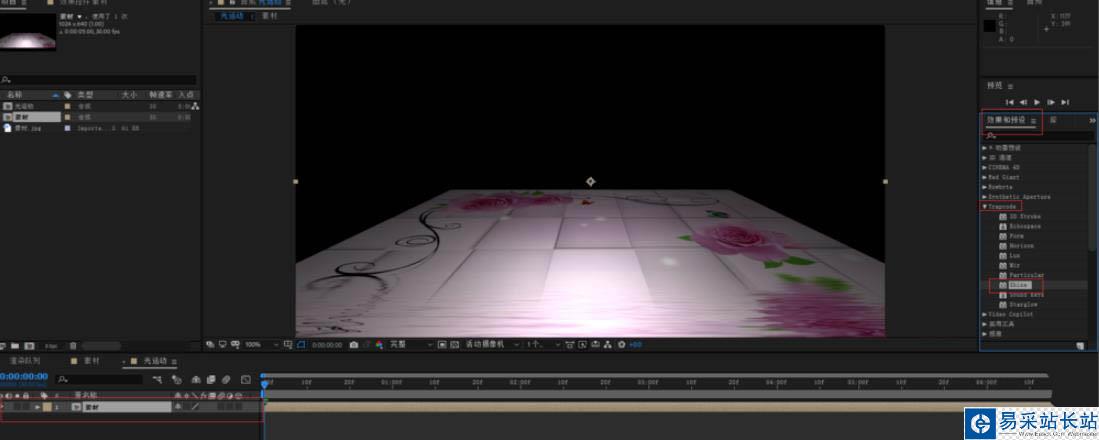Screen dimensions: 1099x440
Task: Expand the Synthetic Aperture effects folder
Action: (x=985, y=197)
